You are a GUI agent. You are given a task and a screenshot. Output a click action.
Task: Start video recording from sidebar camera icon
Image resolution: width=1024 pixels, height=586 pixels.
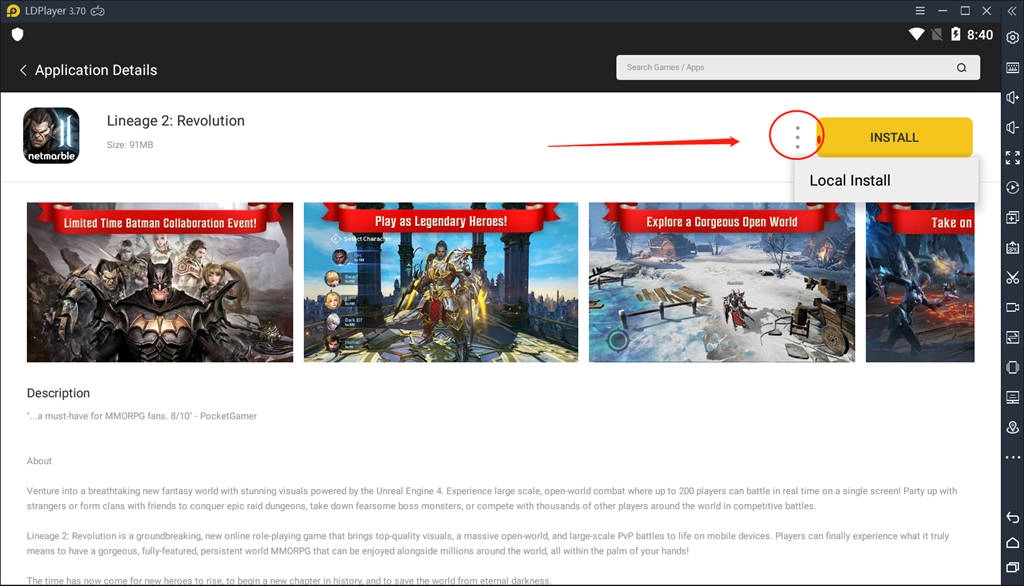(1012, 308)
